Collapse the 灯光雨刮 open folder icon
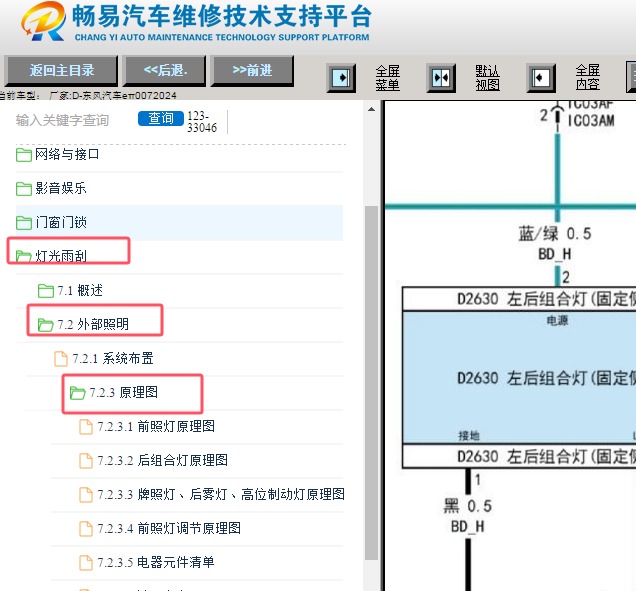The height and width of the screenshot is (591, 636). coord(24,256)
